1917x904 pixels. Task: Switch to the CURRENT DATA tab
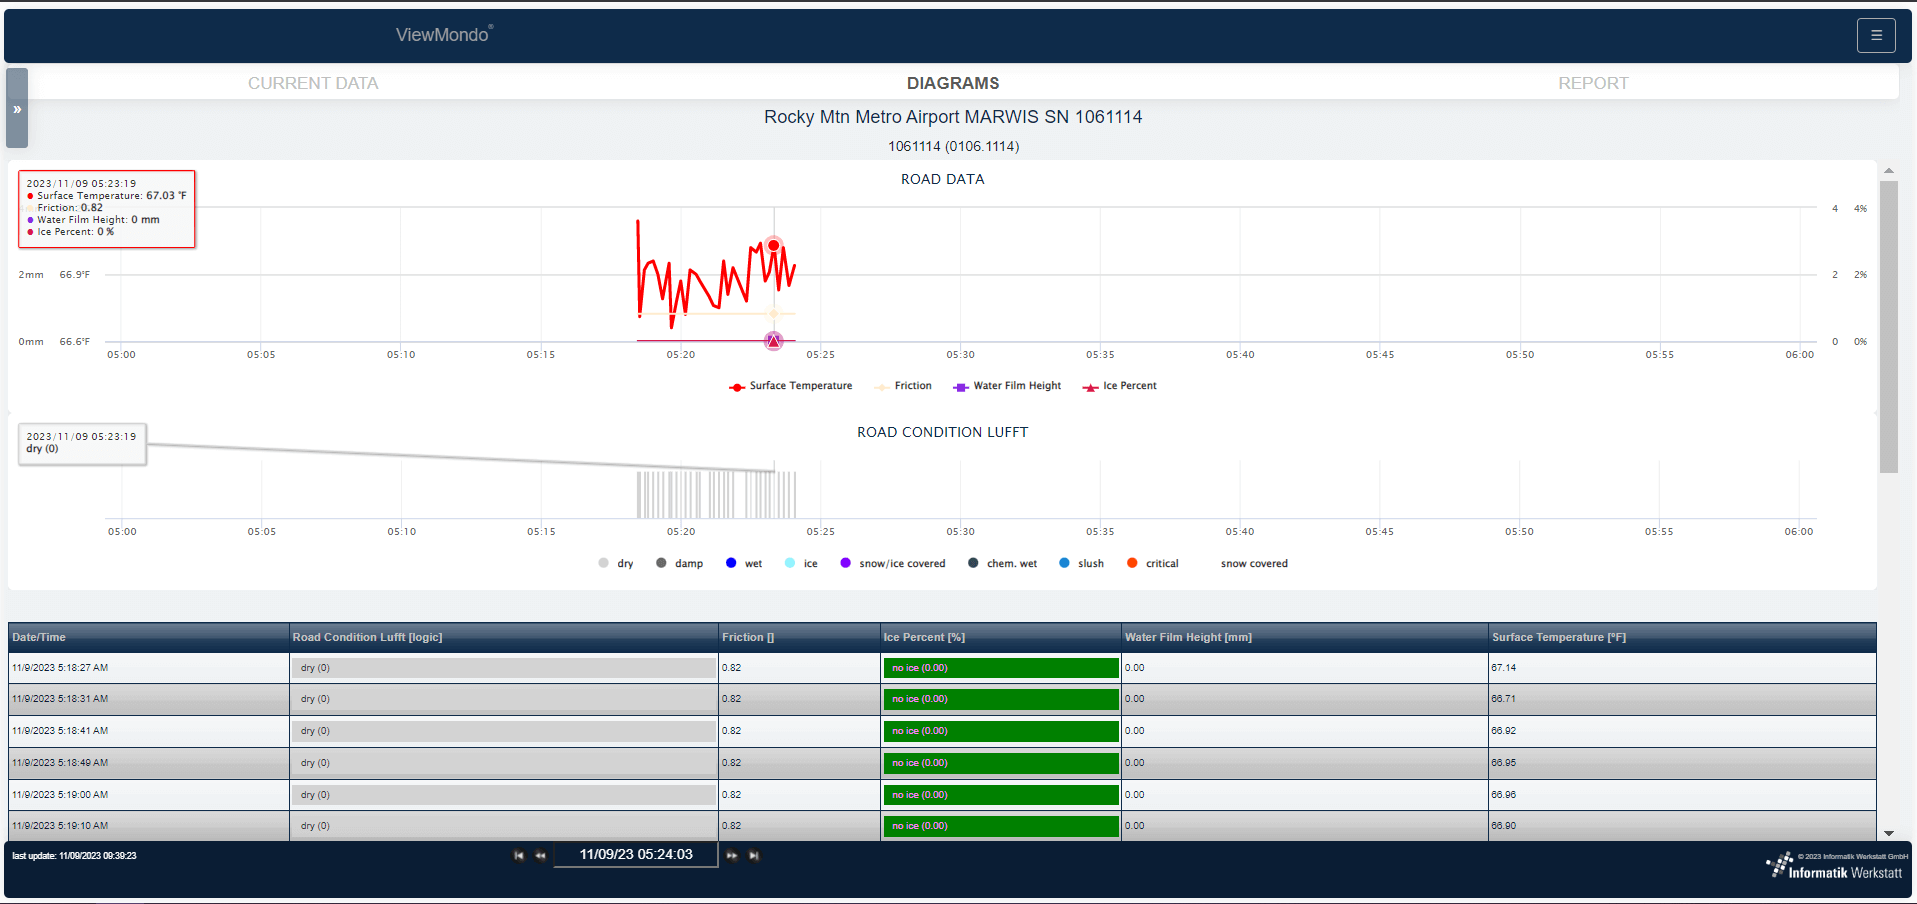click(313, 83)
